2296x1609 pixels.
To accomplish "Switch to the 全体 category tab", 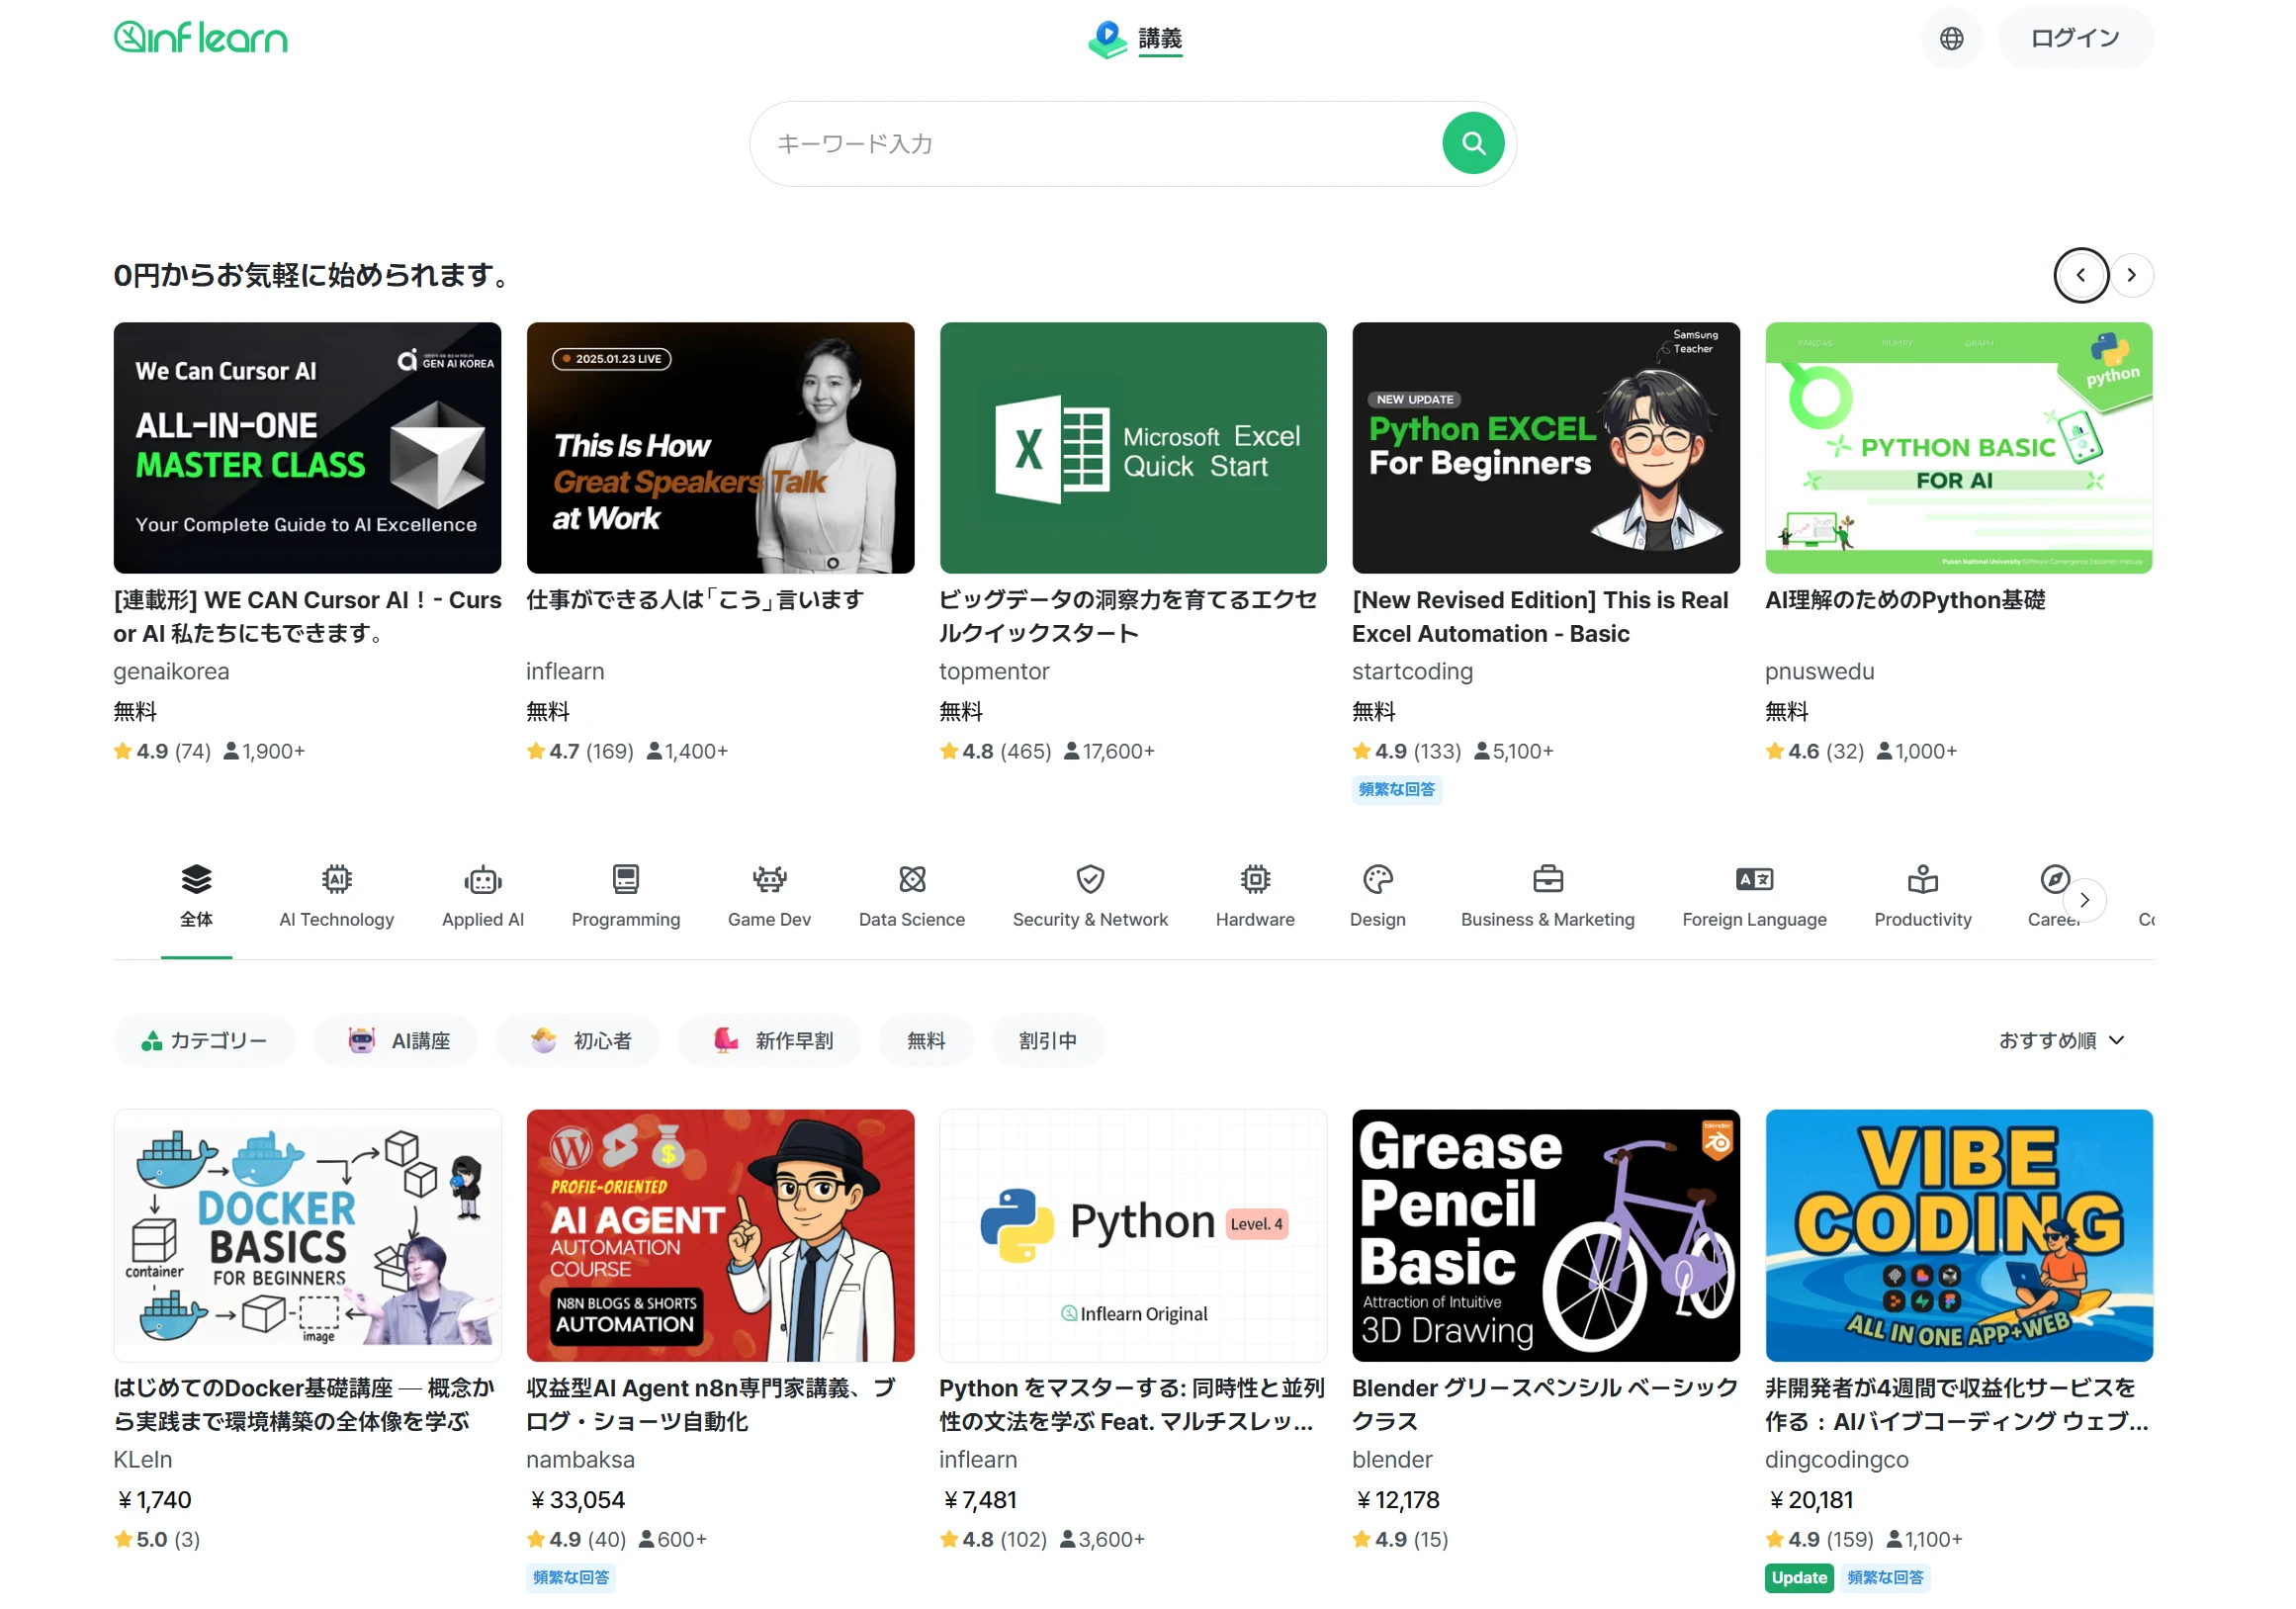I will click(196, 896).
